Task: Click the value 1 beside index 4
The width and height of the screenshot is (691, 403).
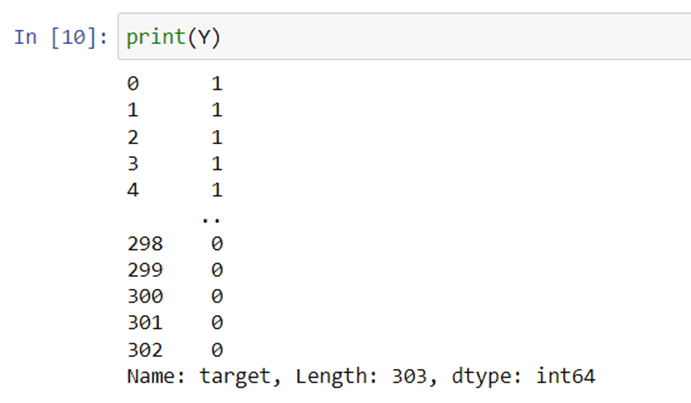Action: (217, 190)
